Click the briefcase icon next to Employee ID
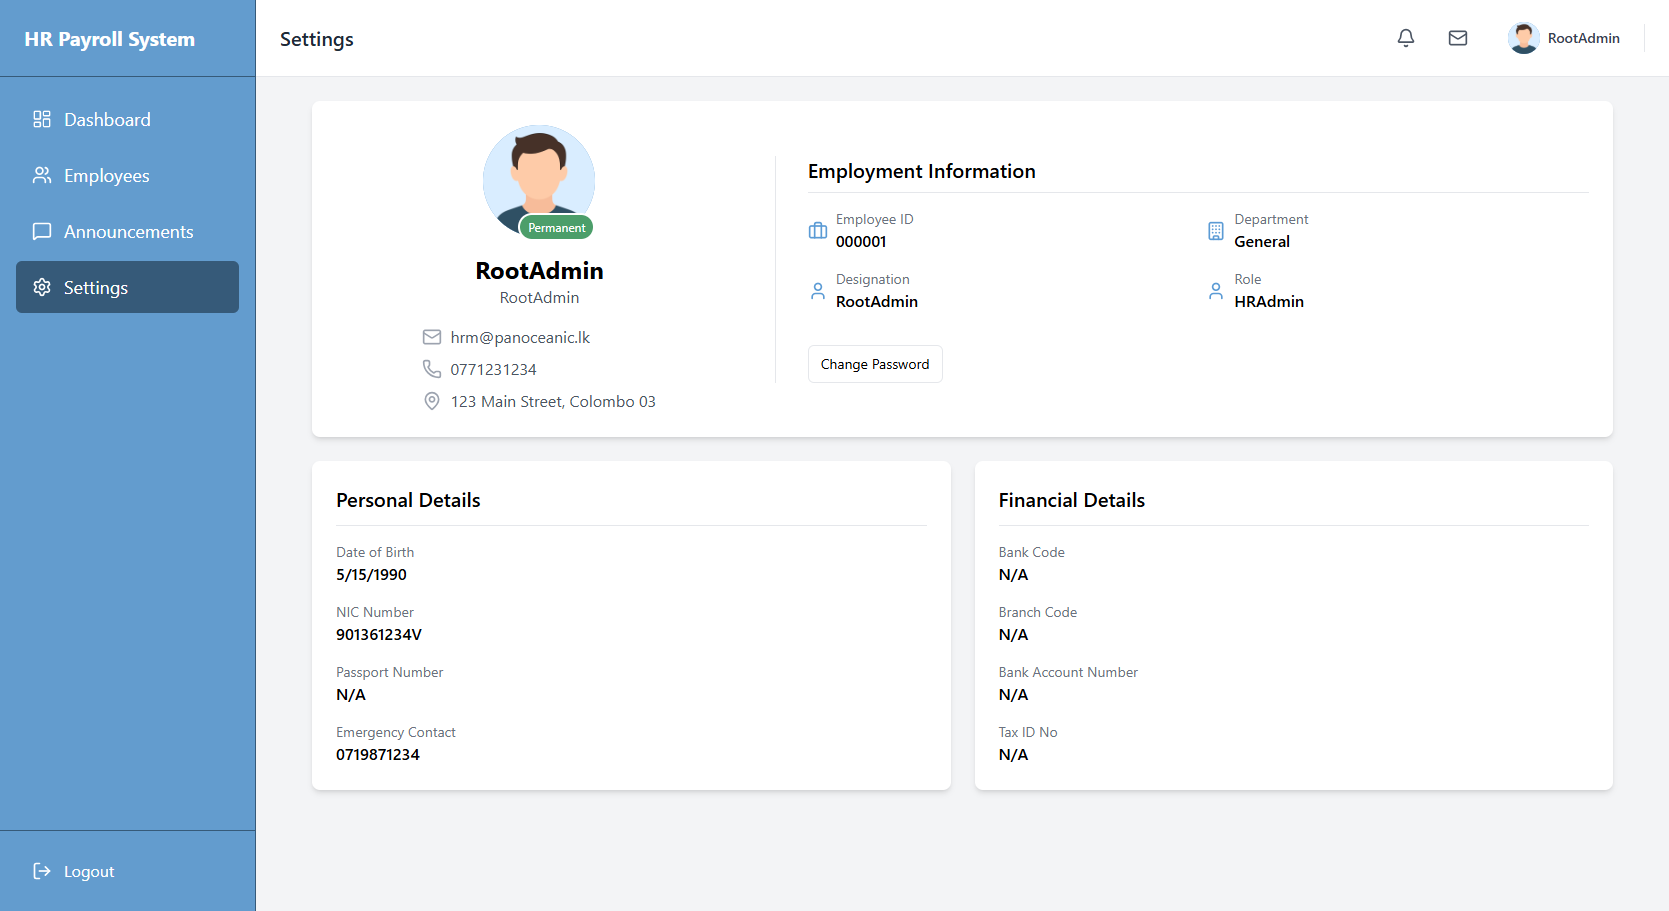The width and height of the screenshot is (1669, 911). [x=817, y=229]
